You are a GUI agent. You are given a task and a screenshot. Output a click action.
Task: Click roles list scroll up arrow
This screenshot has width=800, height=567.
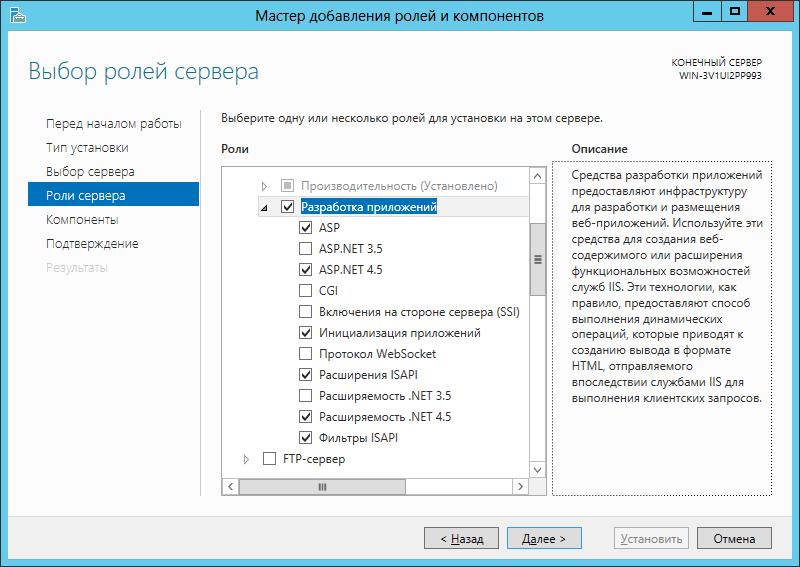tap(537, 177)
